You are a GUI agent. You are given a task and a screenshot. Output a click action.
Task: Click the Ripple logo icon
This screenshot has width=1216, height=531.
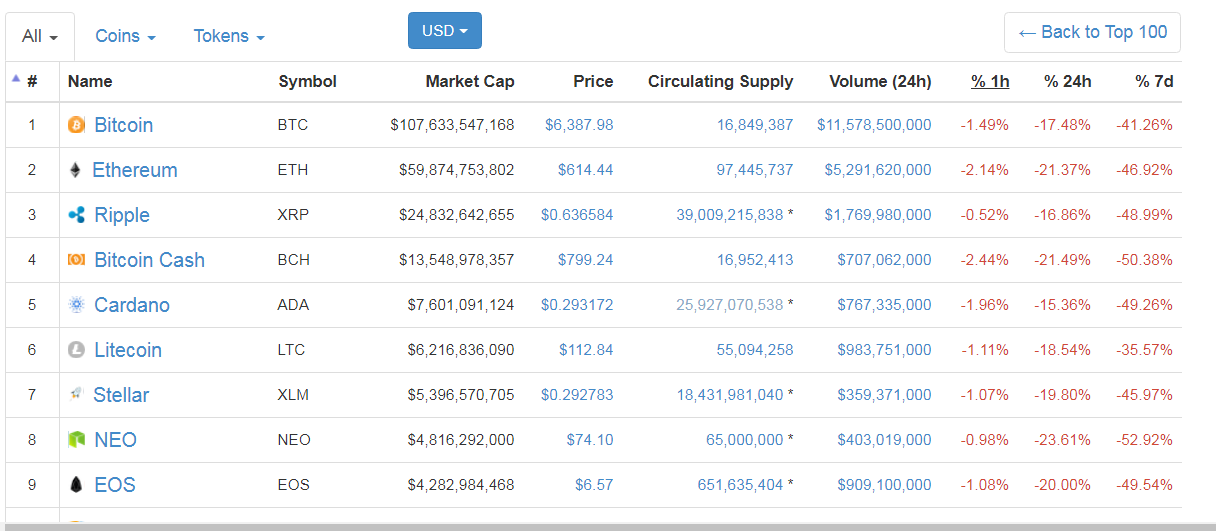coord(76,215)
